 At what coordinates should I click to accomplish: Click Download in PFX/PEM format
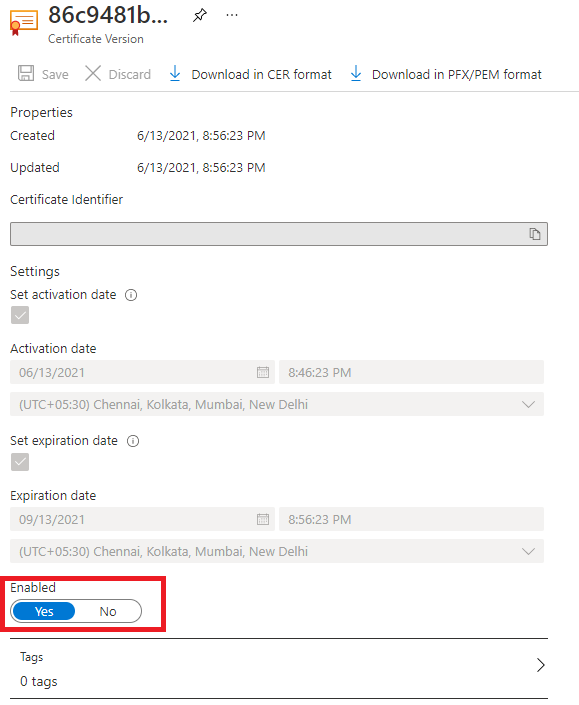[x=445, y=74]
